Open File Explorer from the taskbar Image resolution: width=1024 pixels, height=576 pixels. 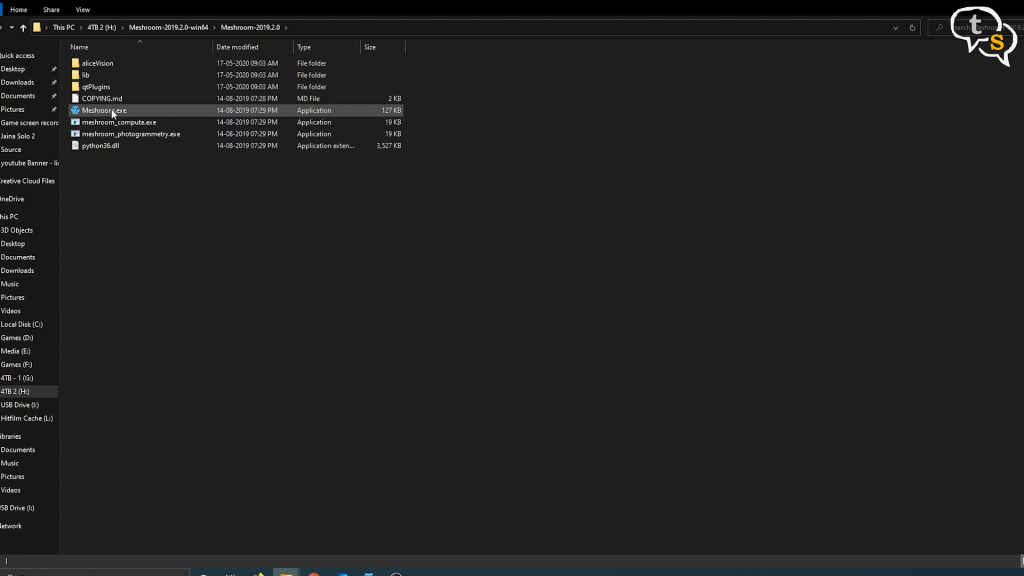[286, 574]
